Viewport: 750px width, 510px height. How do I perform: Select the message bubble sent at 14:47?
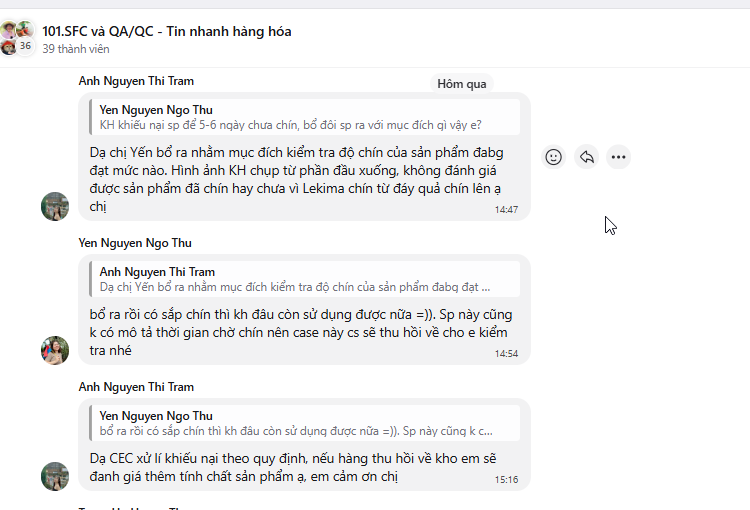click(300, 180)
